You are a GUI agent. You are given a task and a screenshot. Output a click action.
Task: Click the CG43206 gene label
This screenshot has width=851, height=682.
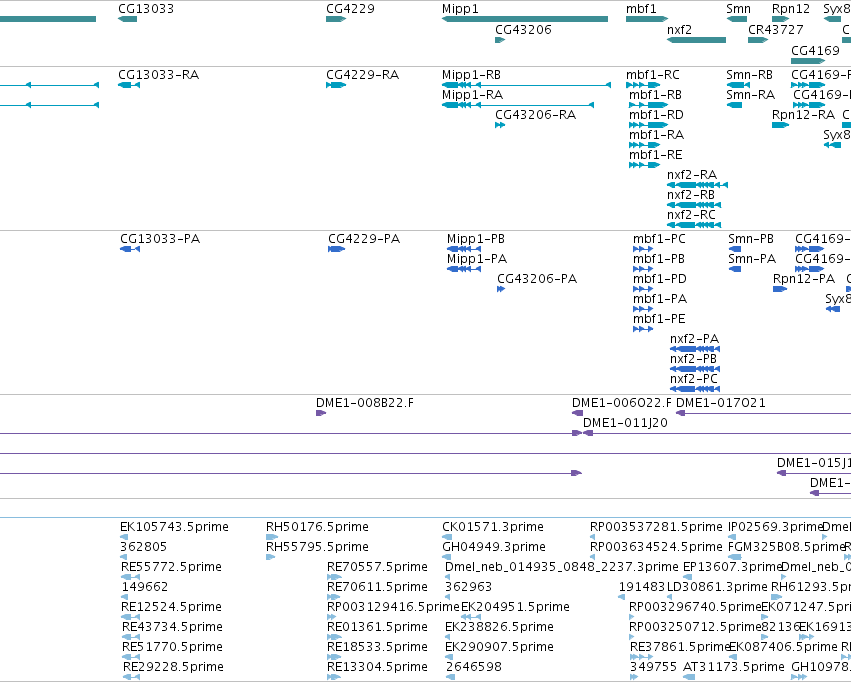tap(523, 29)
